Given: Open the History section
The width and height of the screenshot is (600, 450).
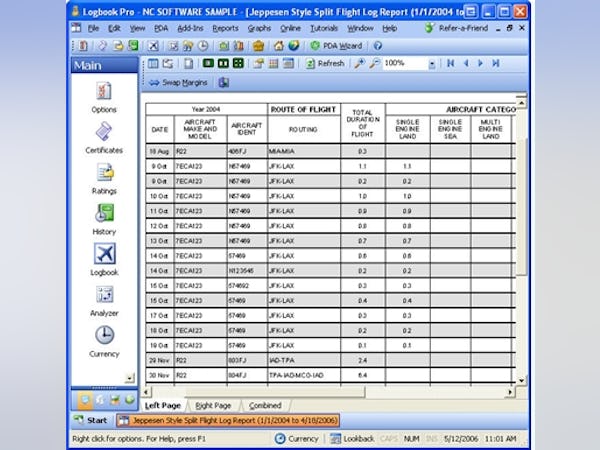Looking at the screenshot, I should (104, 220).
